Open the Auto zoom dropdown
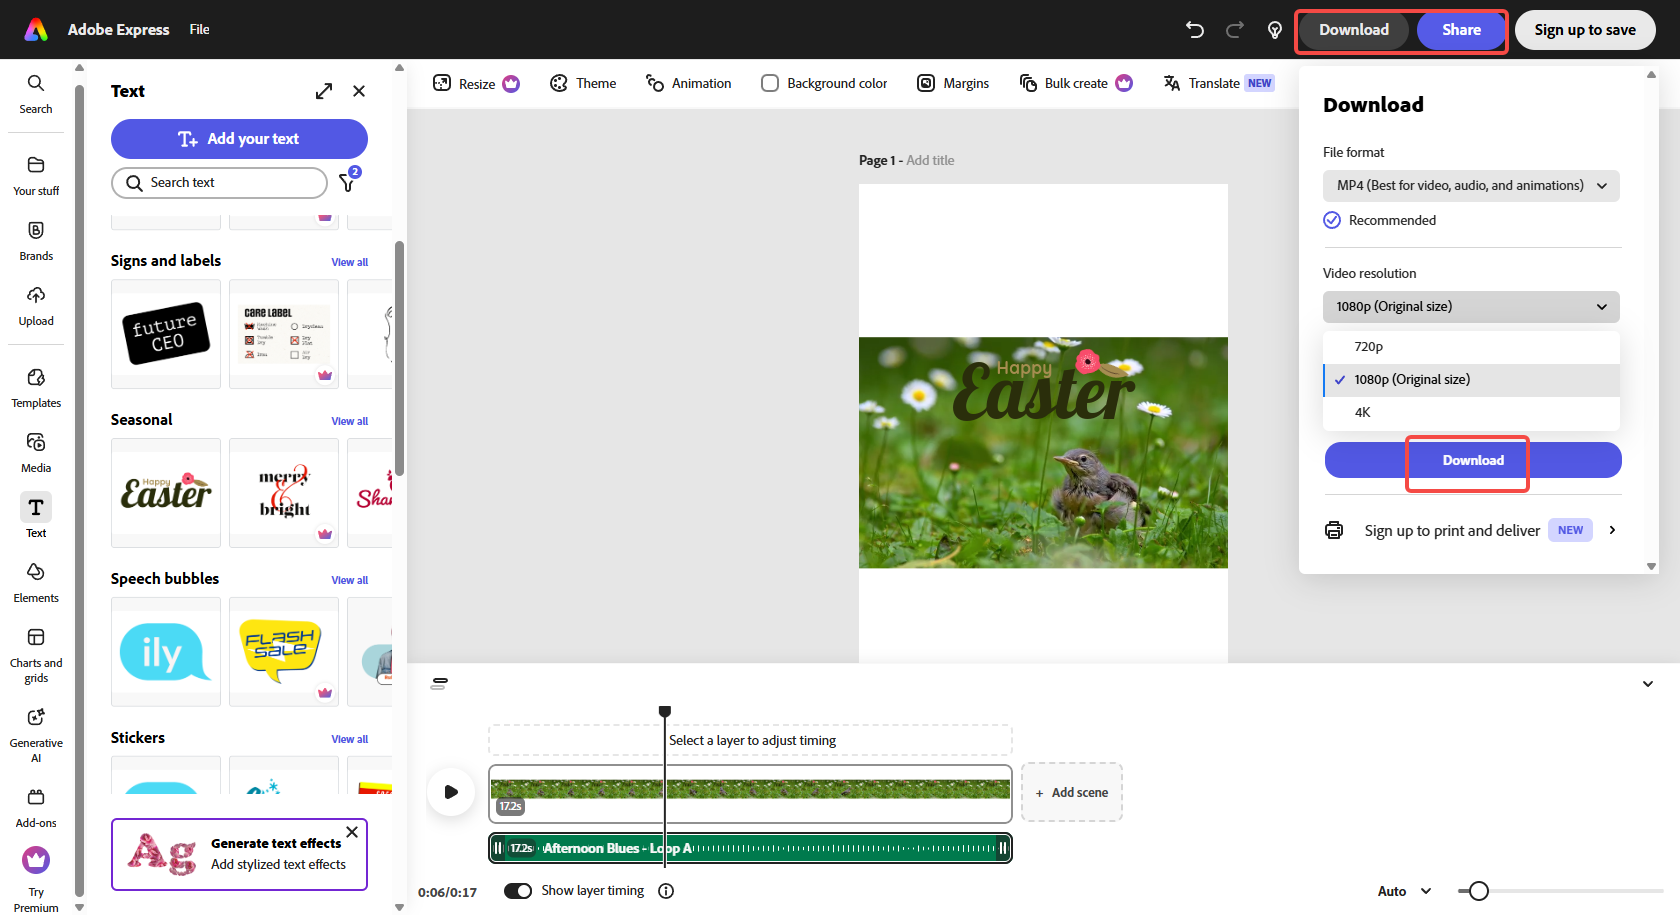The width and height of the screenshot is (1680, 915). (1405, 891)
